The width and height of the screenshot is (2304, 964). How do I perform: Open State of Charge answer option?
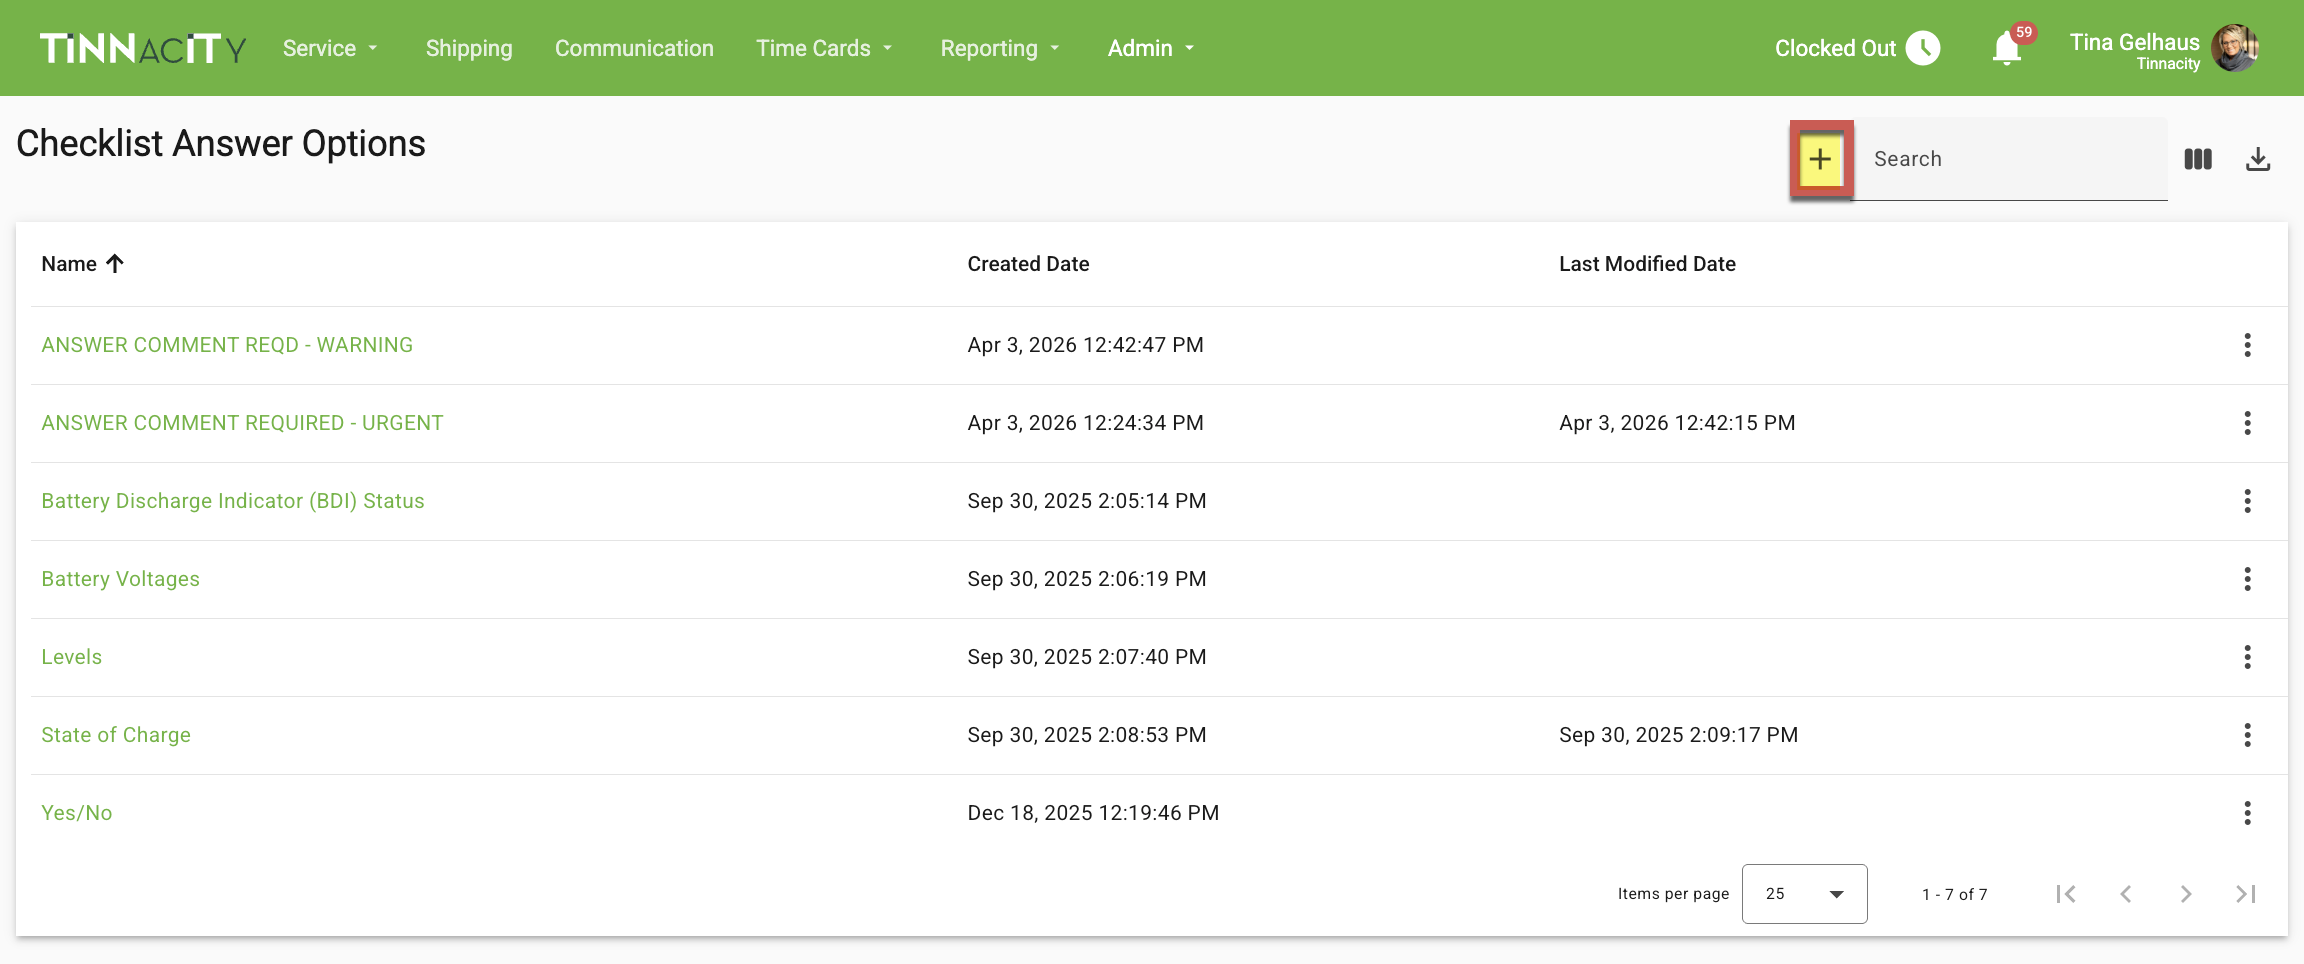[116, 735]
